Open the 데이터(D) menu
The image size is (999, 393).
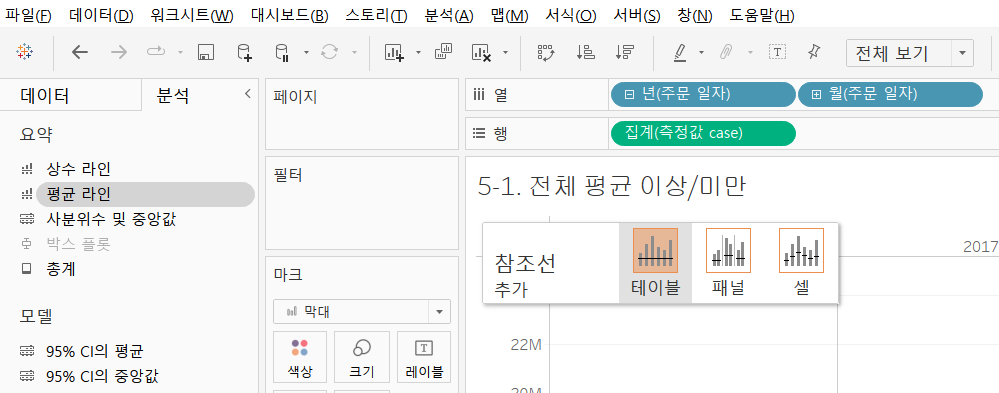click(101, 15)
